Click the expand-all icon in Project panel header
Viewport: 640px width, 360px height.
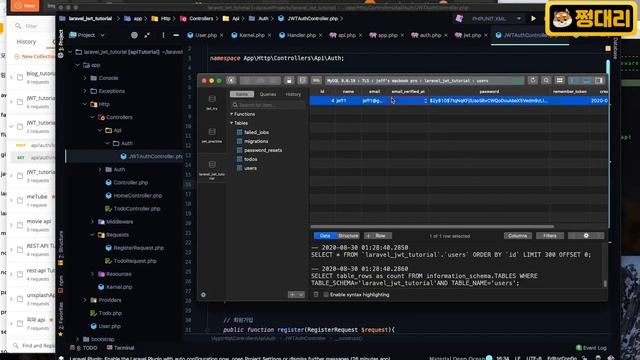tap(147, 36)
